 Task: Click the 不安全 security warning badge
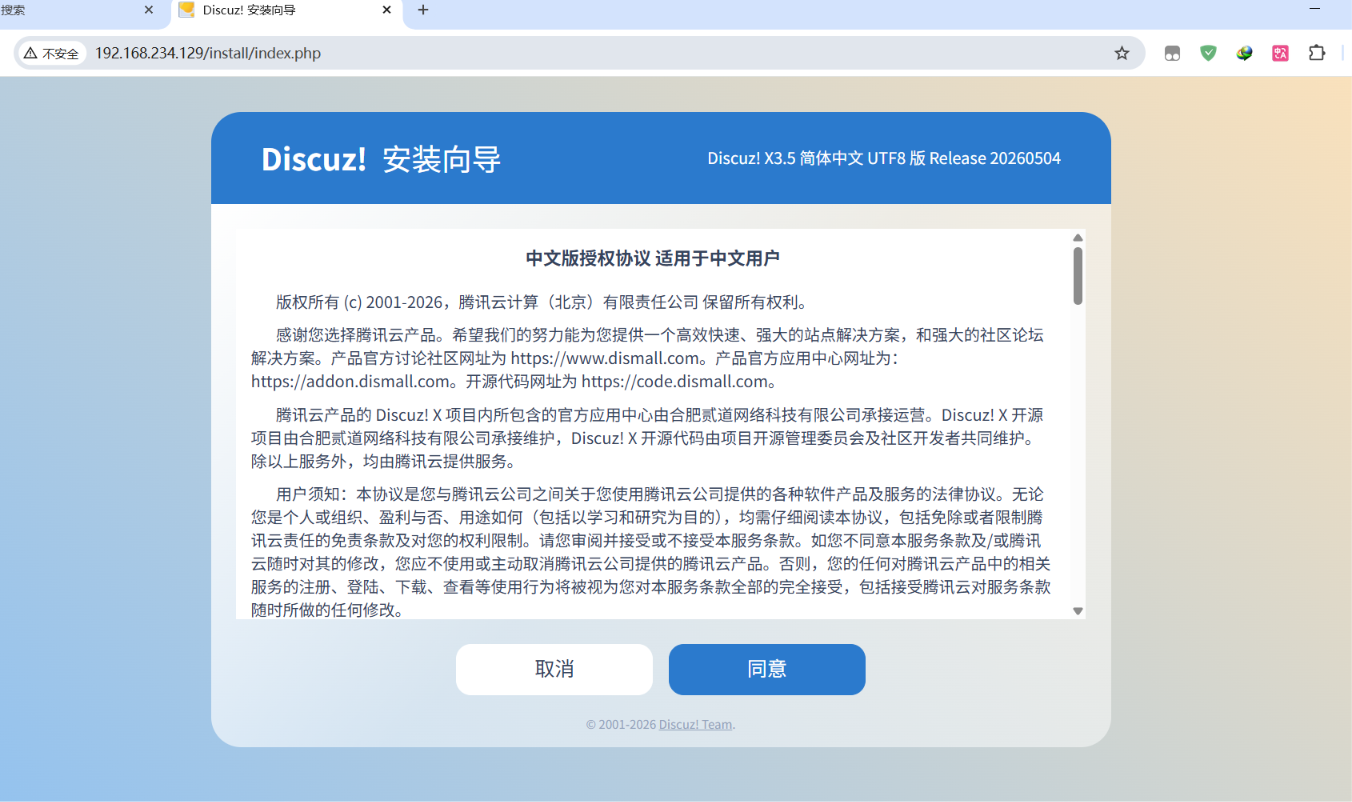click(x=52, y=53)
